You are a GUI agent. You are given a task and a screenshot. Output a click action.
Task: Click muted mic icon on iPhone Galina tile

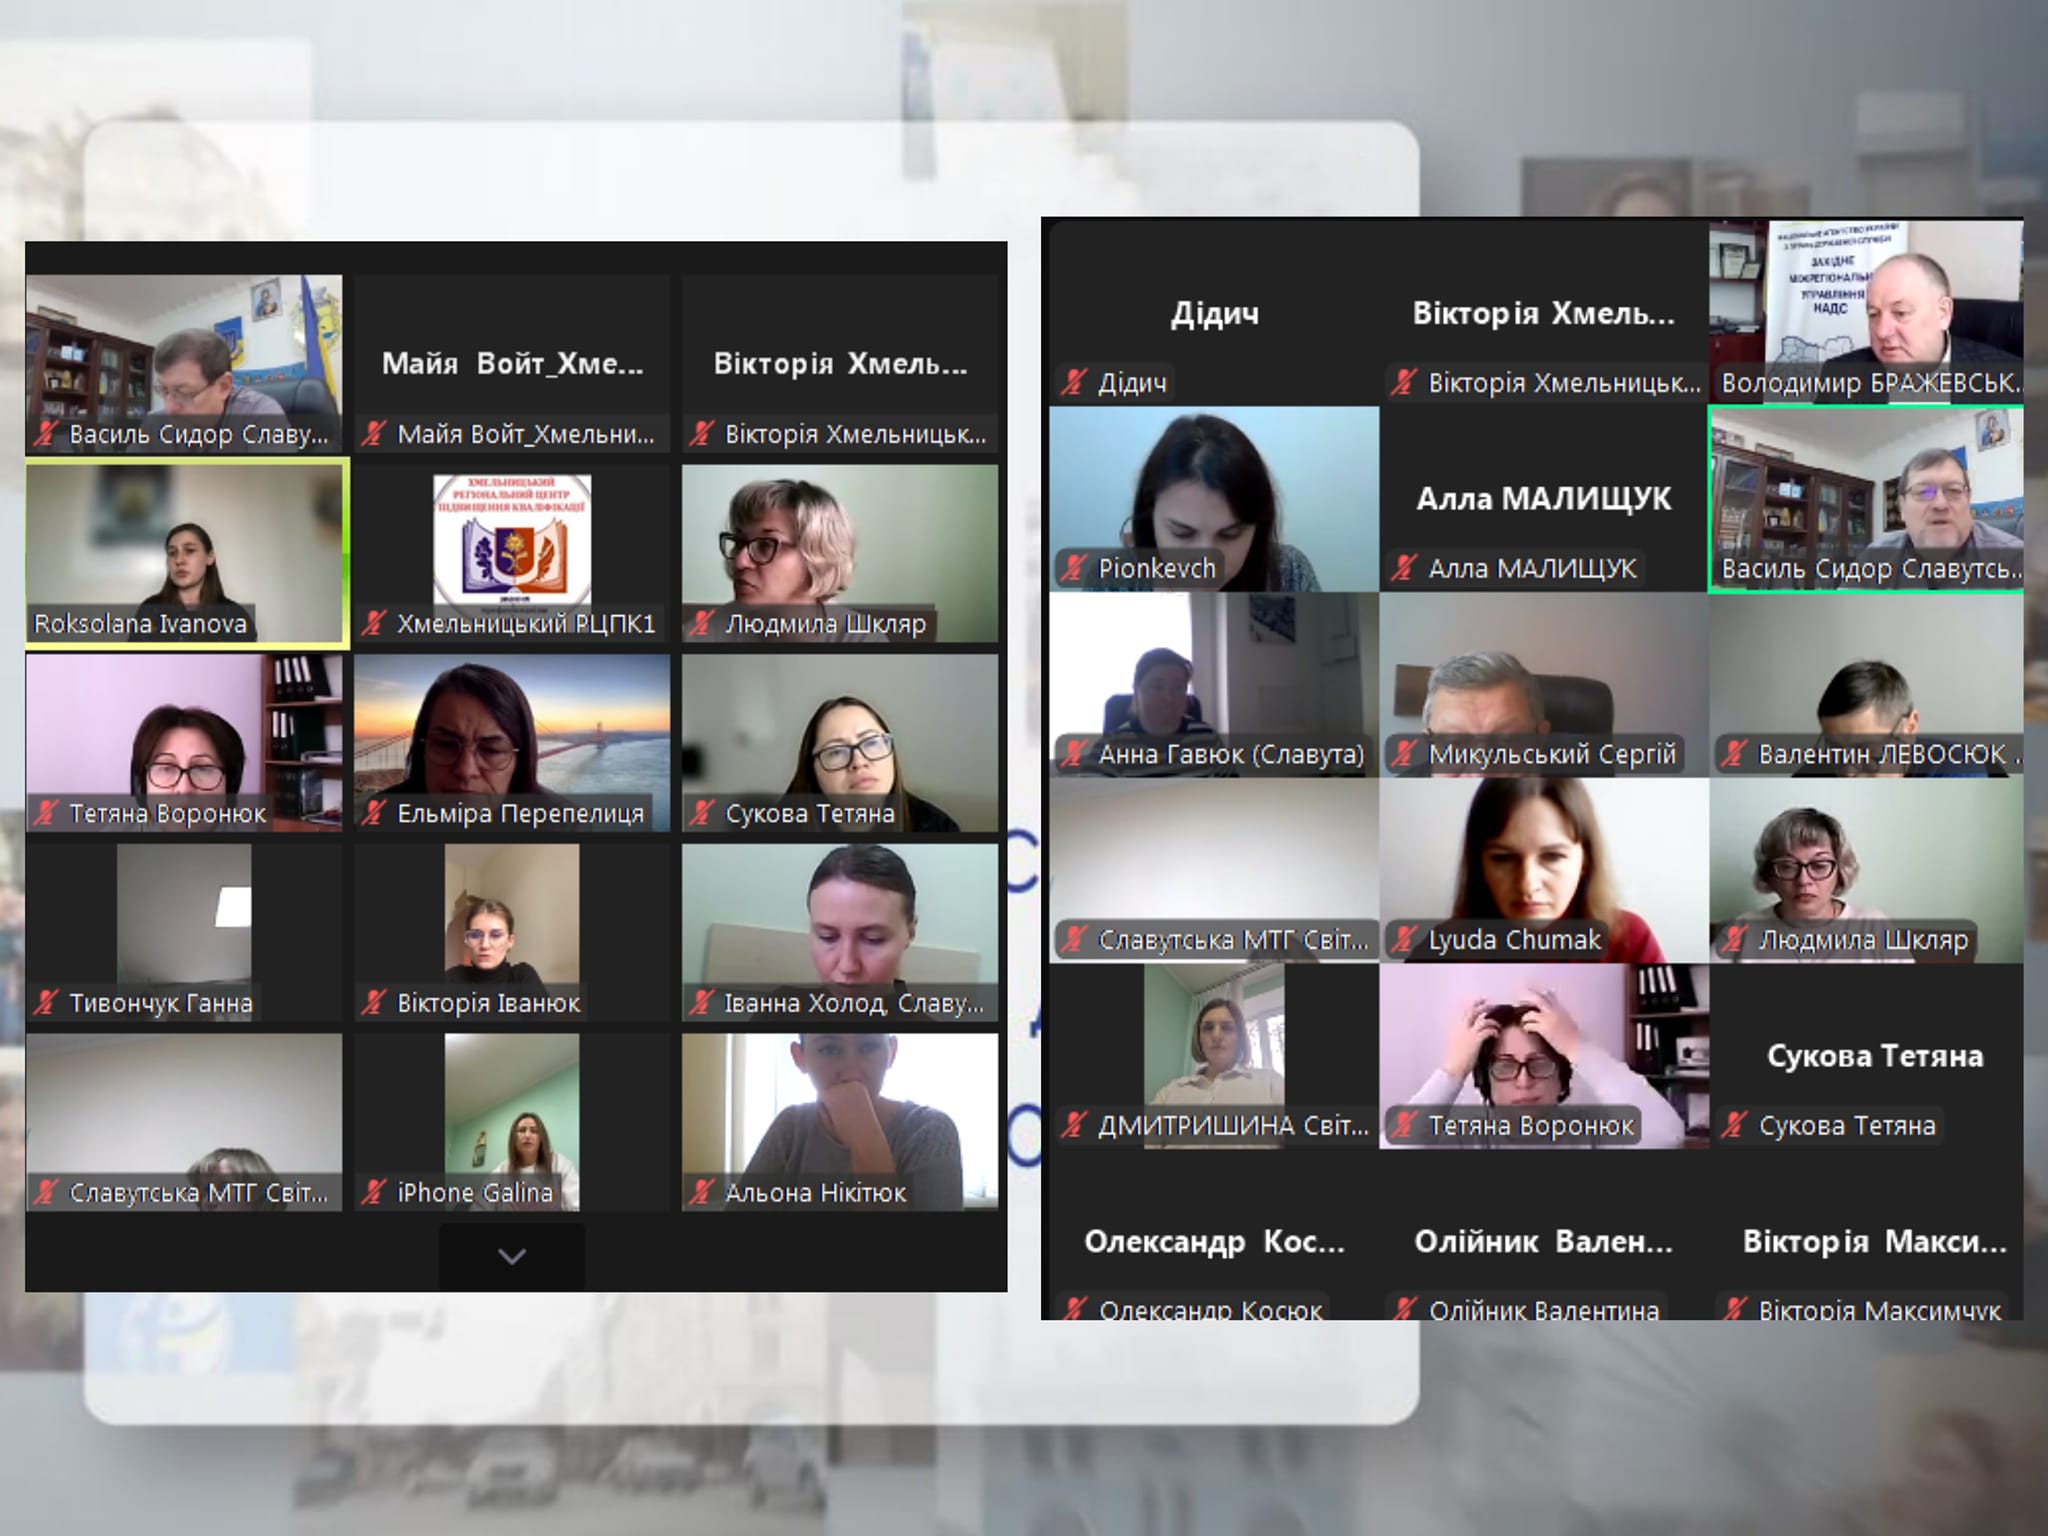tap(373, 1192)
